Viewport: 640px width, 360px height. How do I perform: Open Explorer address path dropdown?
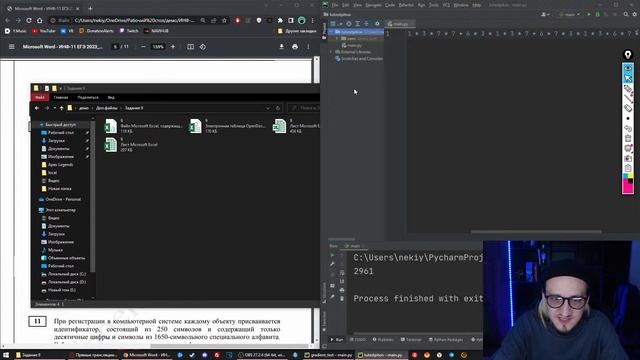(268, 108)
